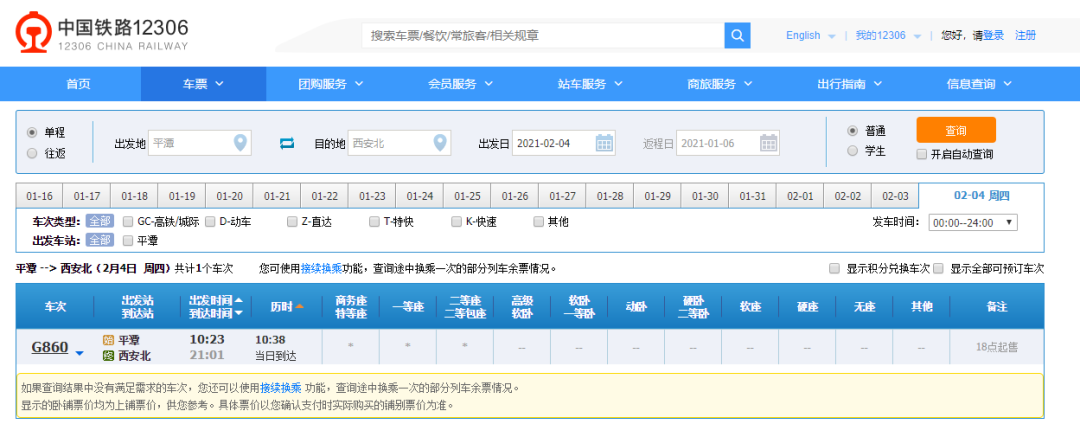Check the GC-高铁/城际 train type filter

click(128, 221)
